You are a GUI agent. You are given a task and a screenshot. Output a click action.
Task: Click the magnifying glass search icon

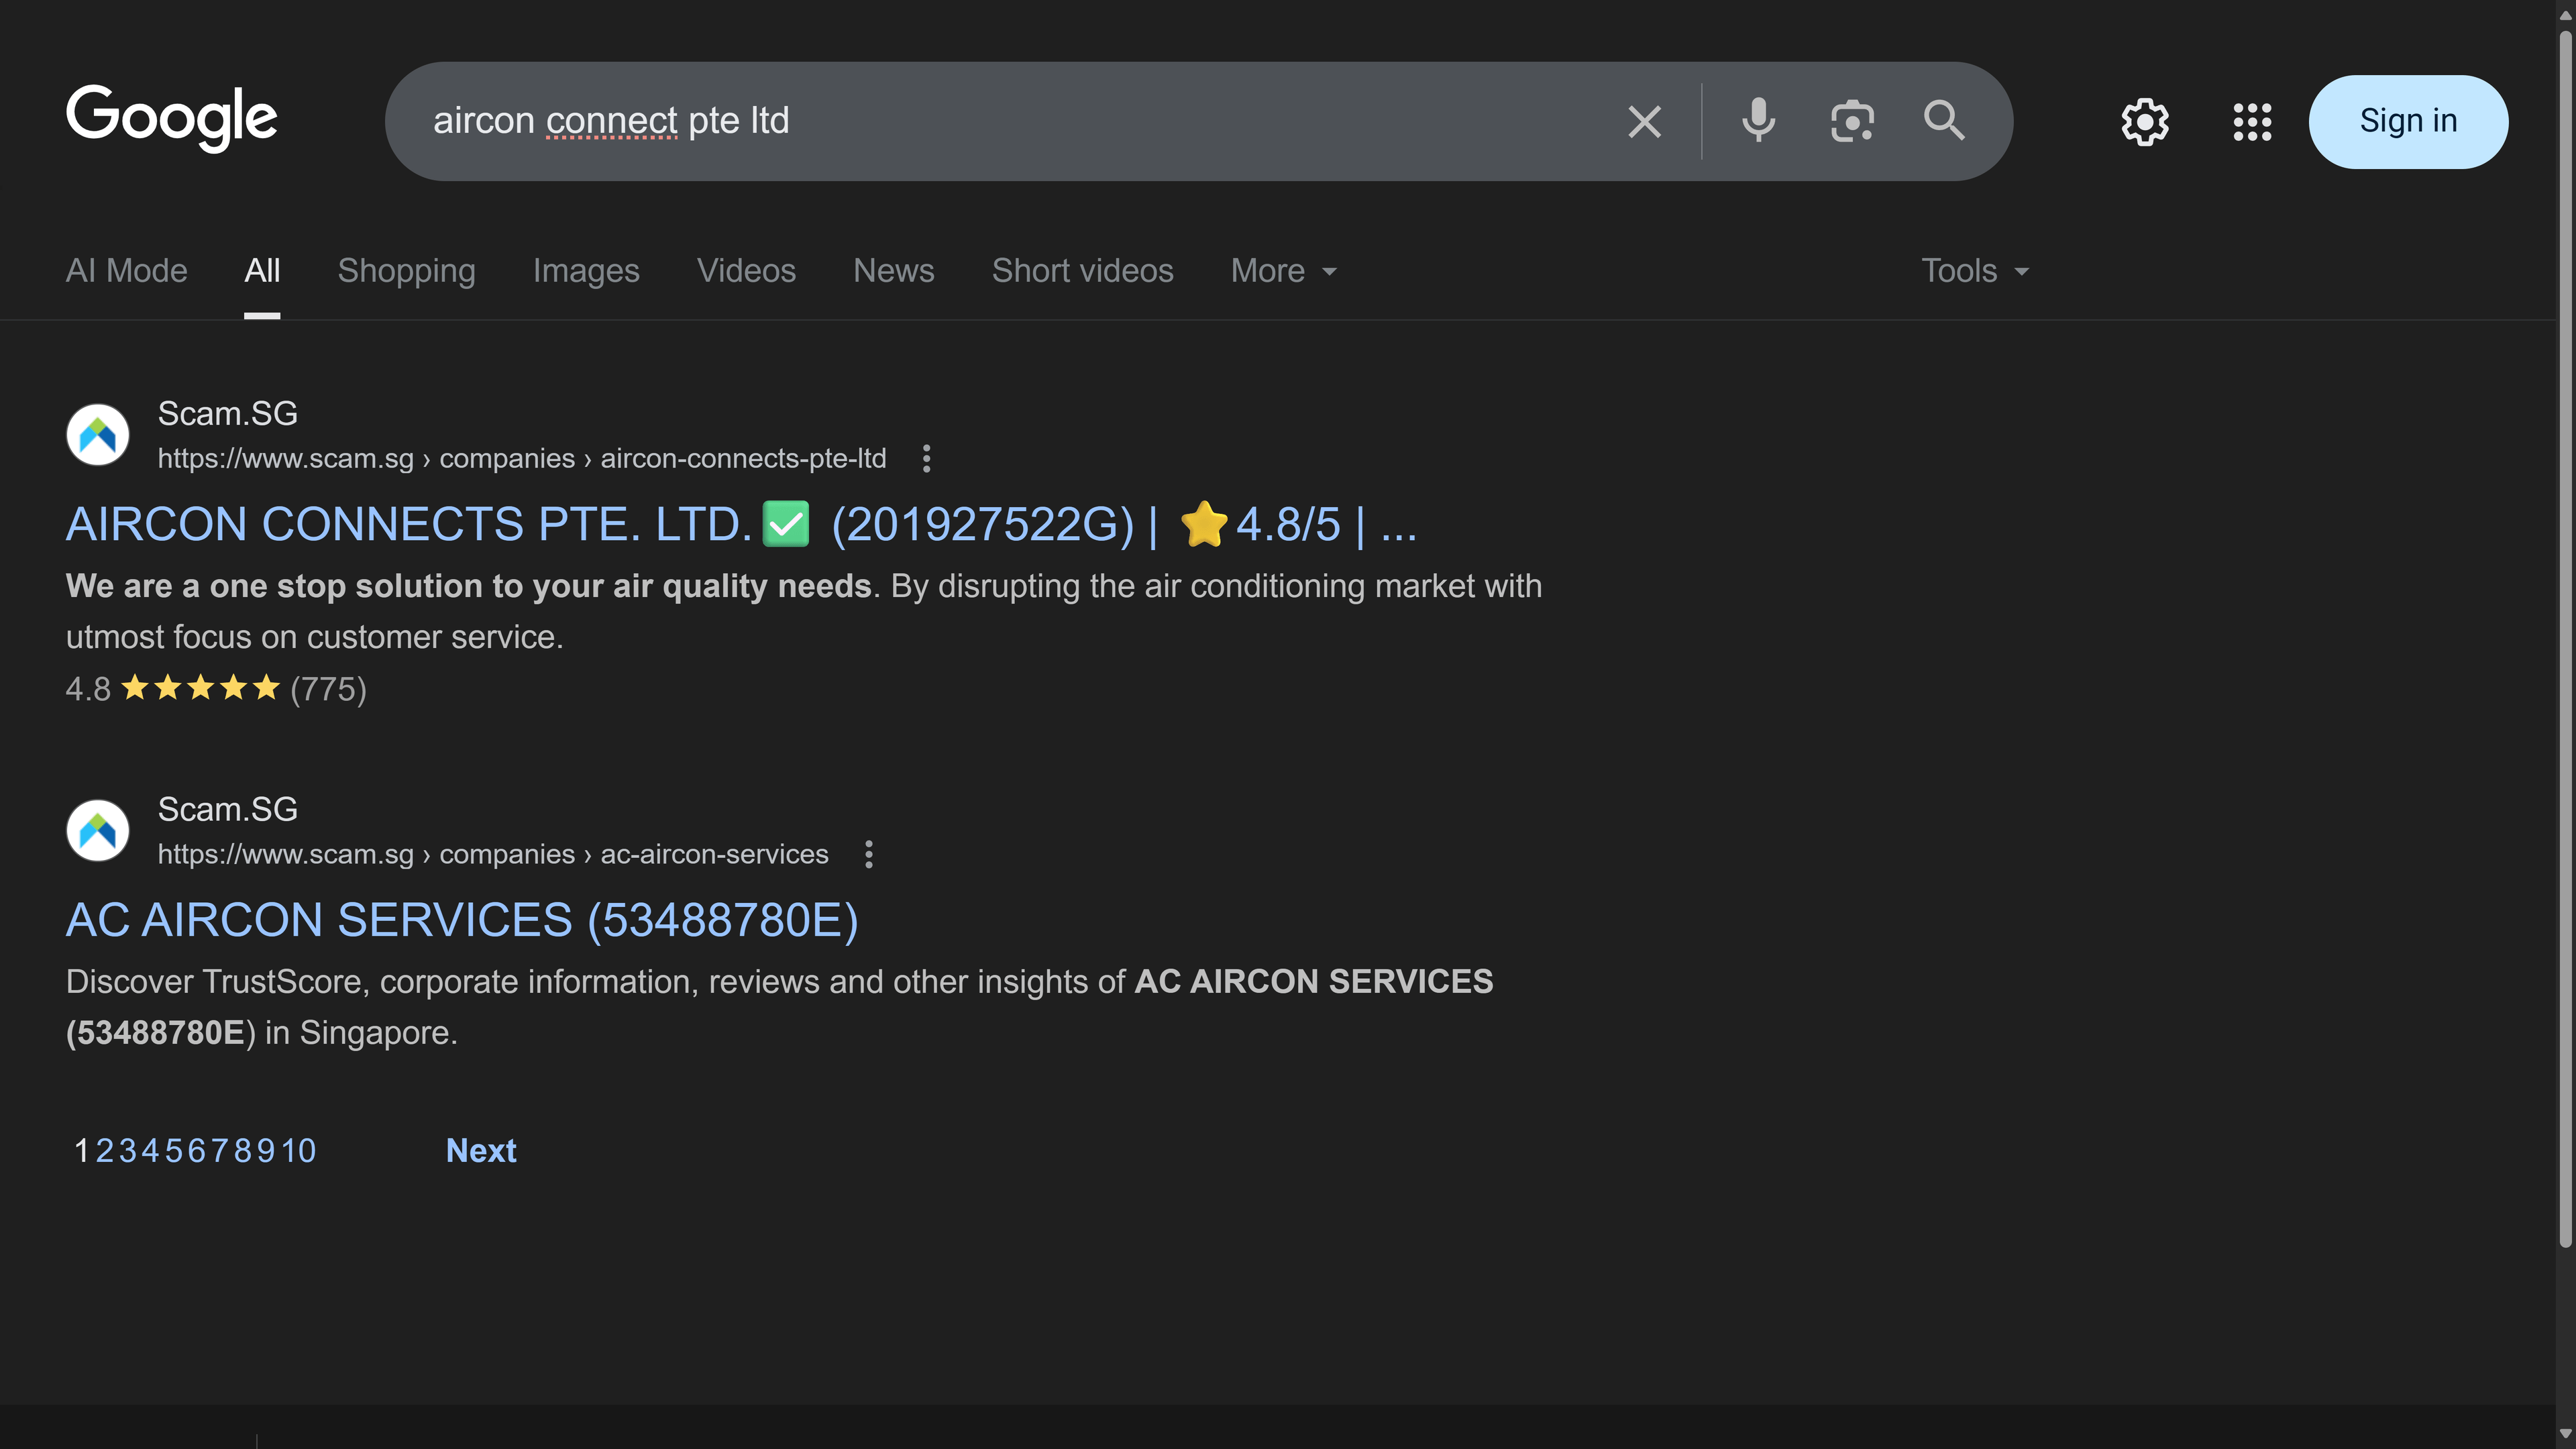[1944, 121]
